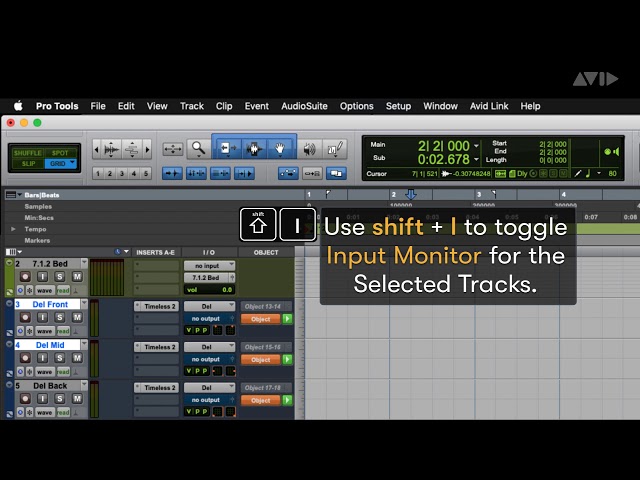The width and height of the screenshot is (640, 480).
Task: Select the Grabber hand tool
Action: [x=280, y=149]
